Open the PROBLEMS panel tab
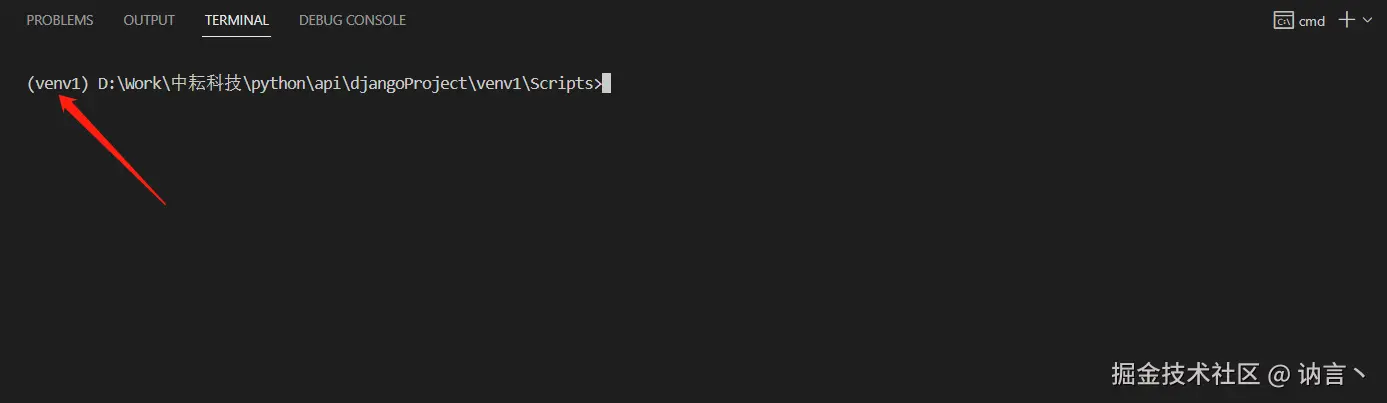 coord(60,20)
